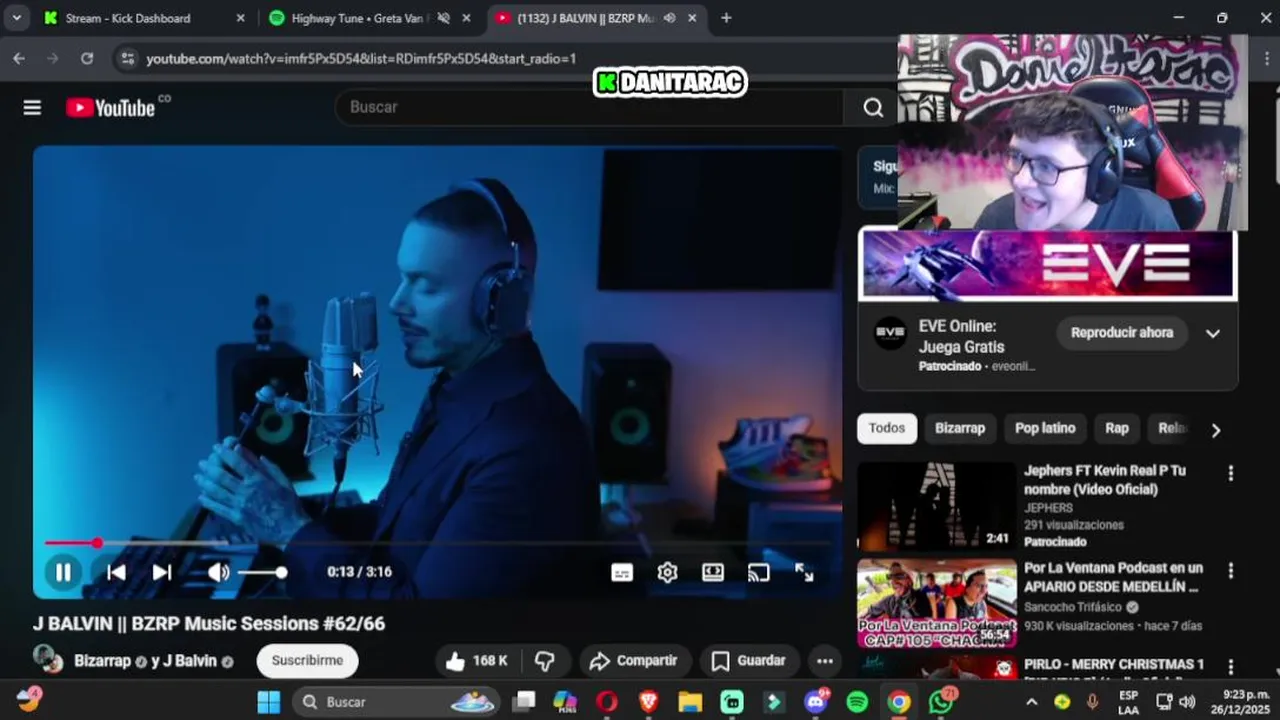Open Brave browser from the taskbar

tap(648, 702)
